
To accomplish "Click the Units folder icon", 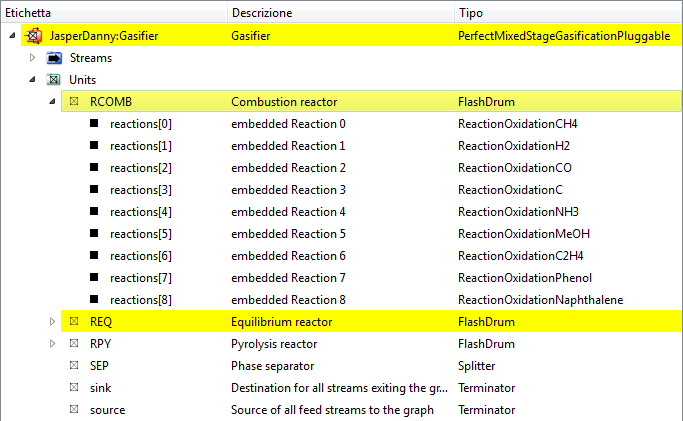I will click(54, 80).
